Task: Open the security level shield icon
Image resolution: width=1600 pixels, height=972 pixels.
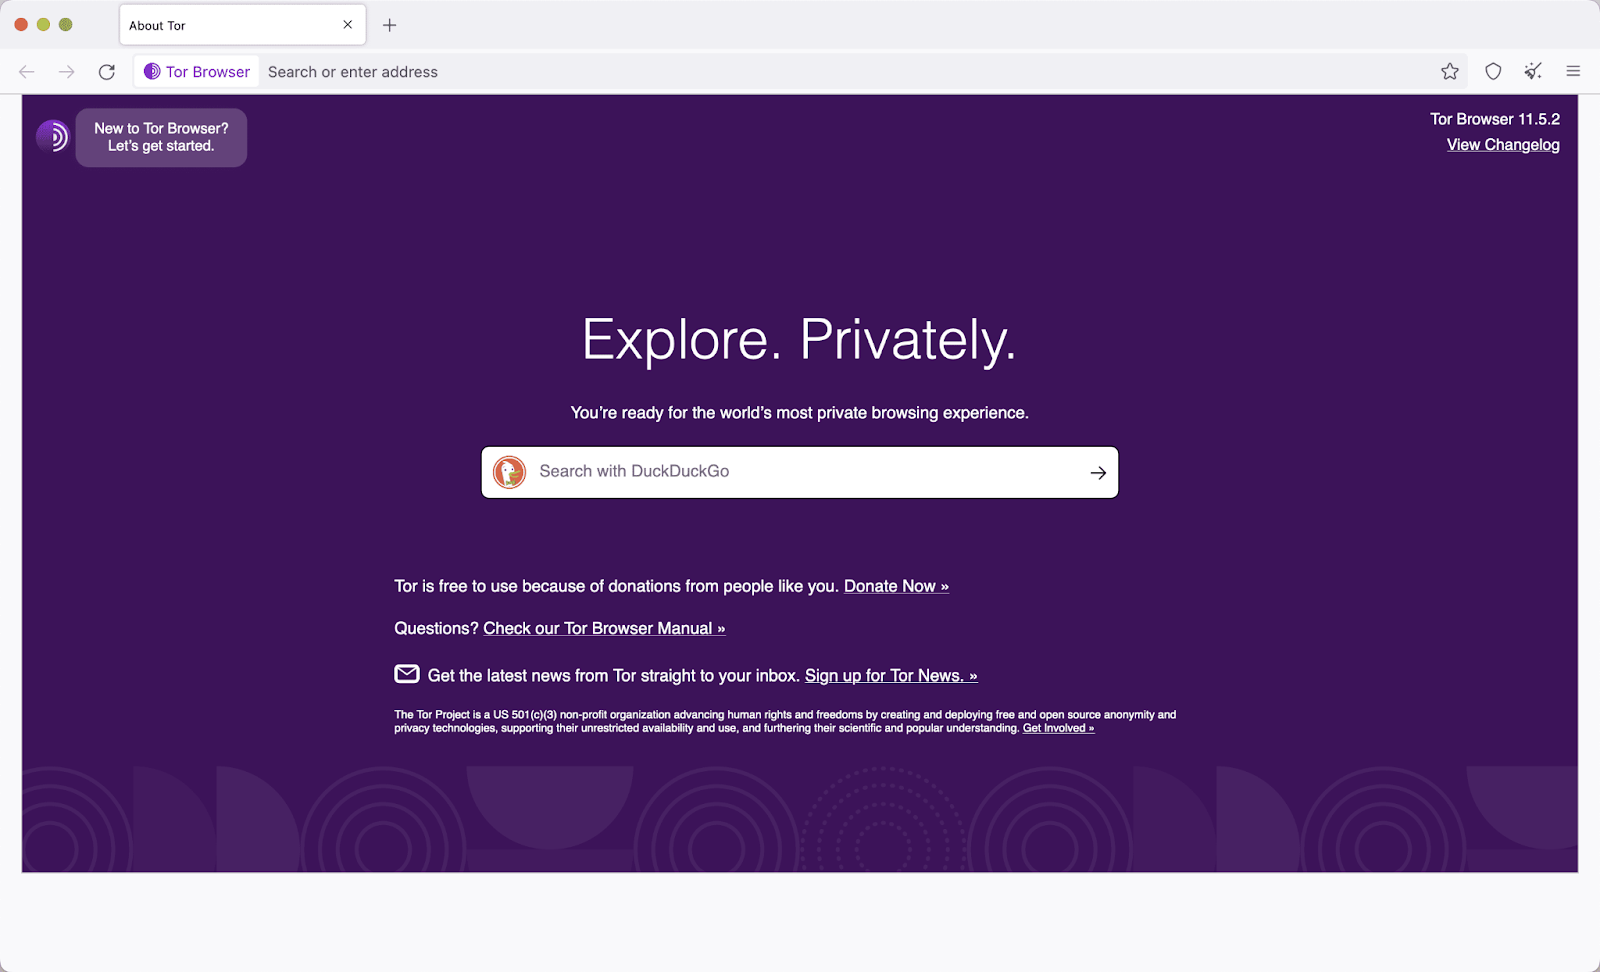Action: coord(1493,71)
